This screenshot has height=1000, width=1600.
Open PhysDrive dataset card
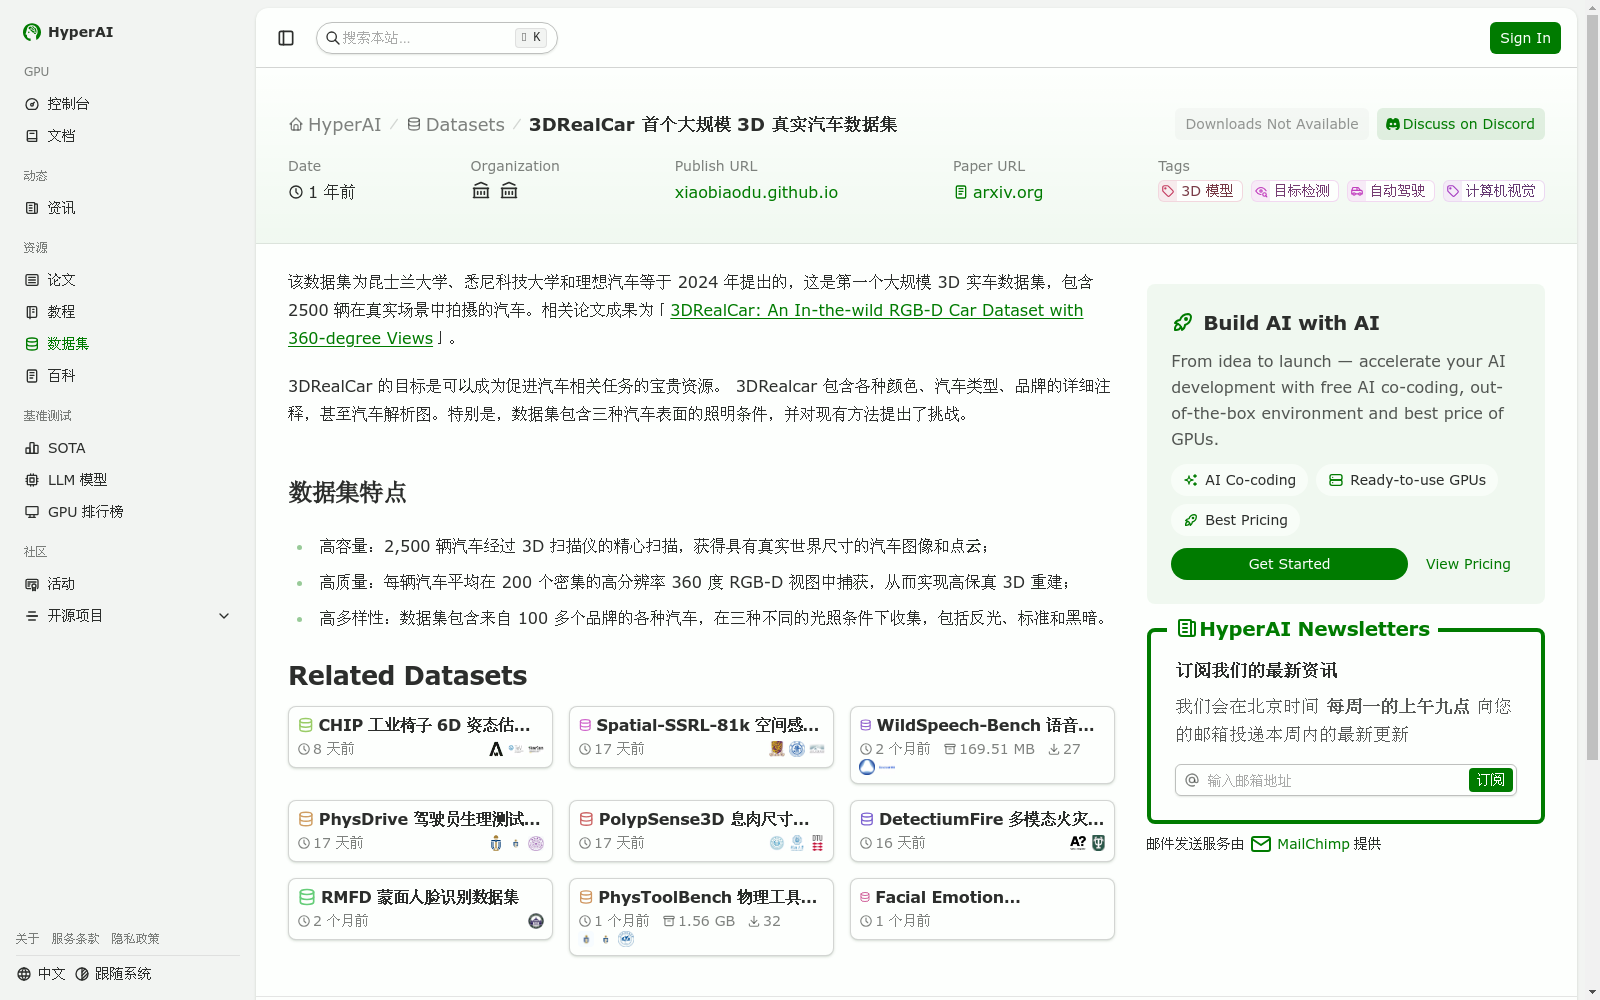(420, 831)
